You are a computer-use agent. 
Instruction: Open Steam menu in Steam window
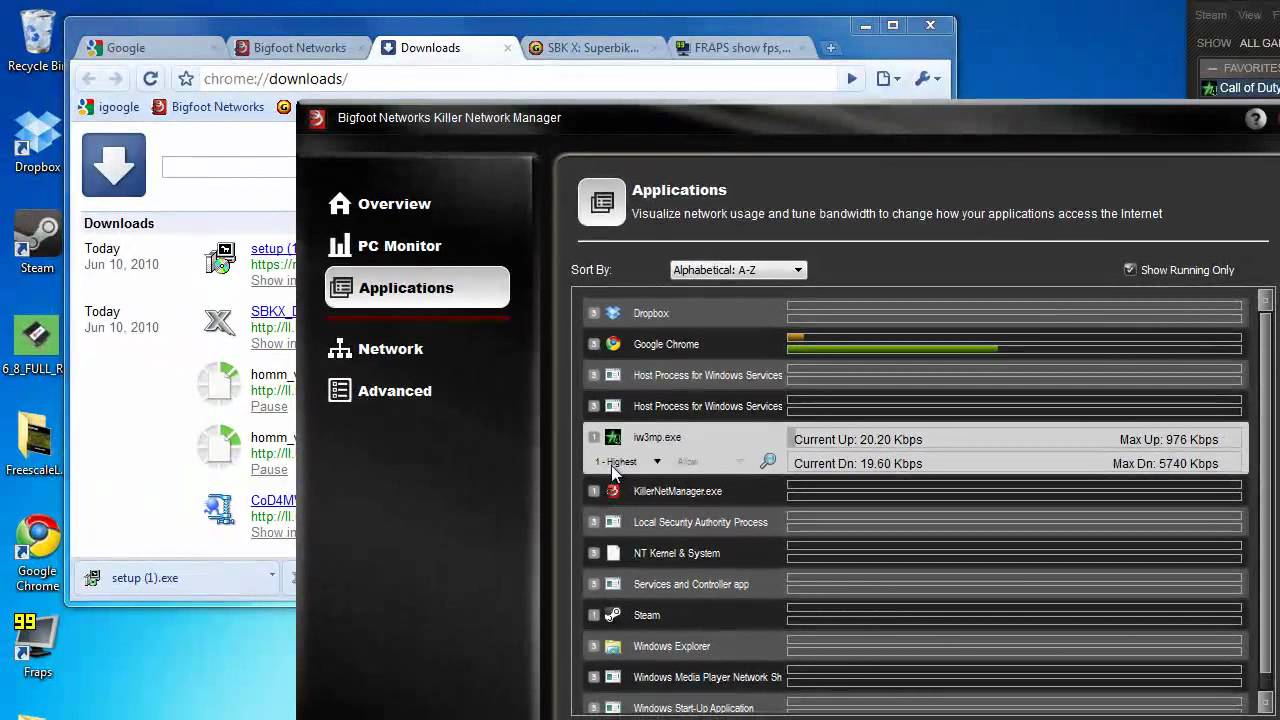1210,15
